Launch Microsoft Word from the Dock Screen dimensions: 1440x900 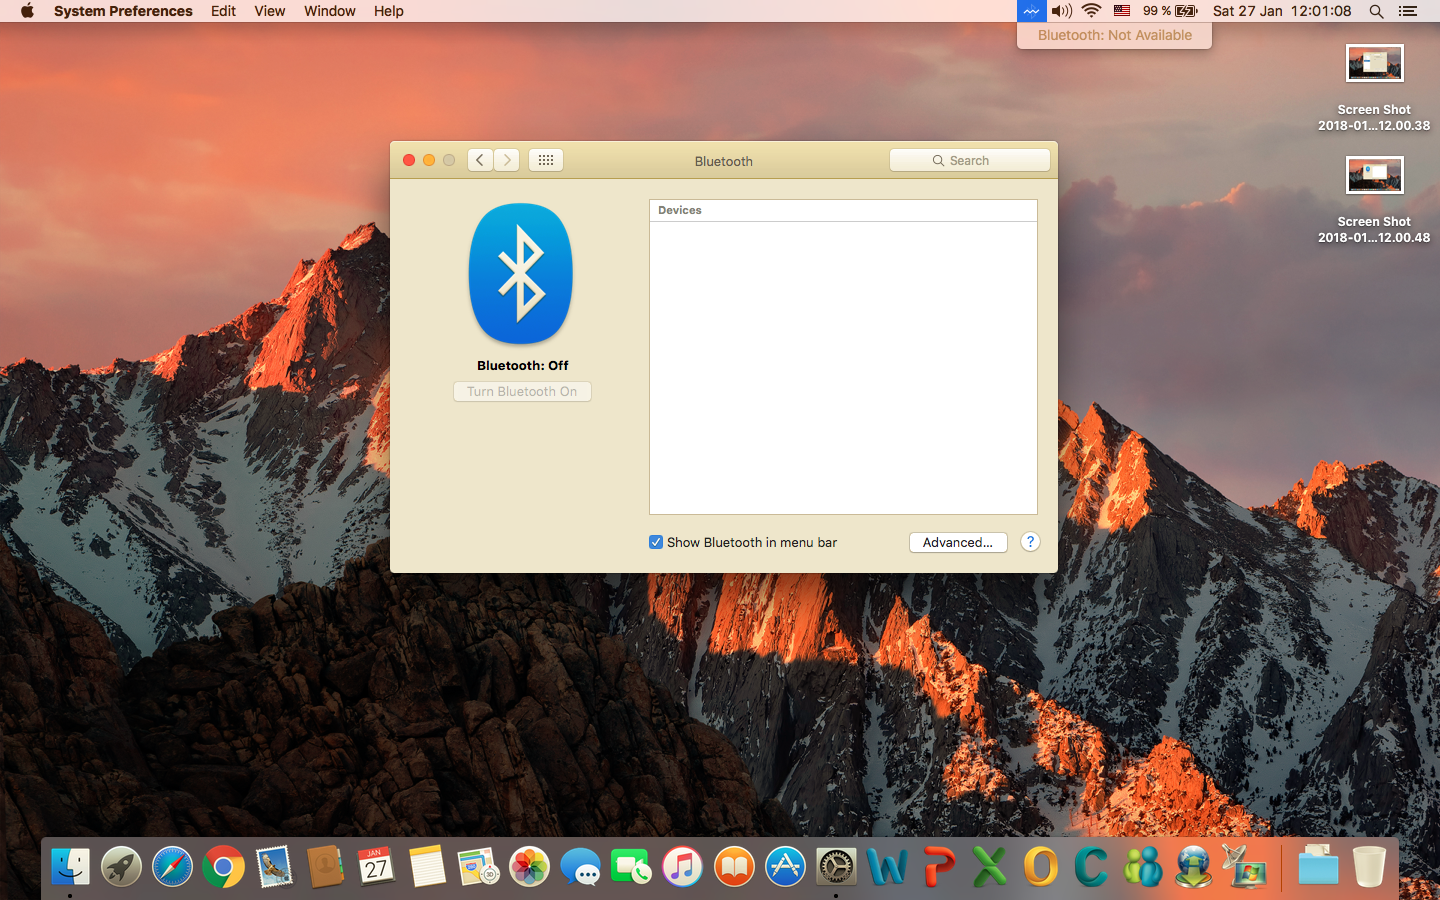[x=887, y=866]
